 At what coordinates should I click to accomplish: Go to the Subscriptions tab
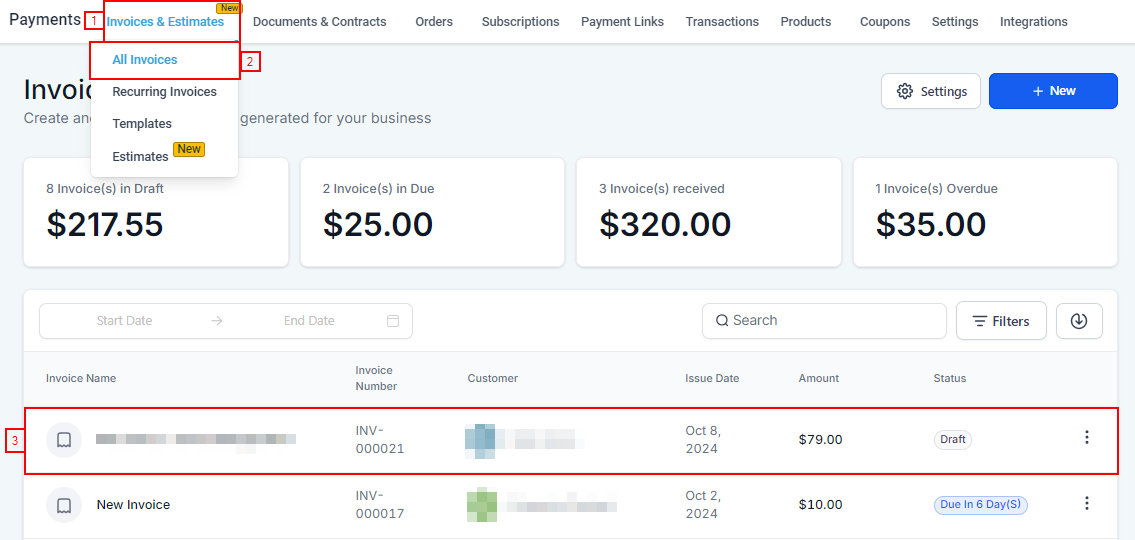tap(520, 22)
